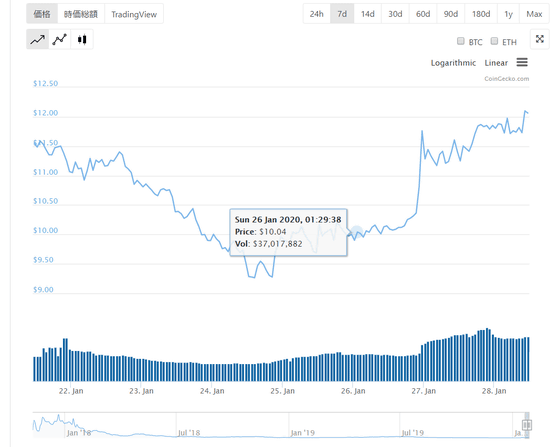Image resolution: width=560 pixels, height=447 pixels.
Task: Choose the 30d time range
Action: (x=395, y=14)
